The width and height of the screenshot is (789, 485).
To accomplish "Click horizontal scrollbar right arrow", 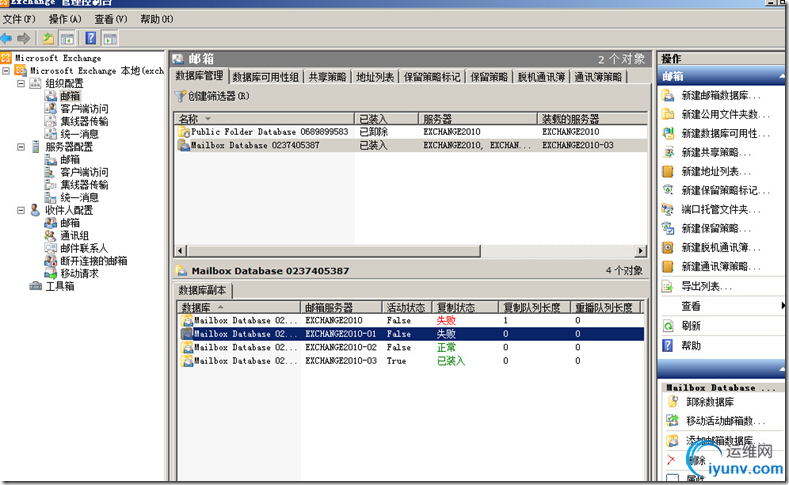I will (641, 251).
